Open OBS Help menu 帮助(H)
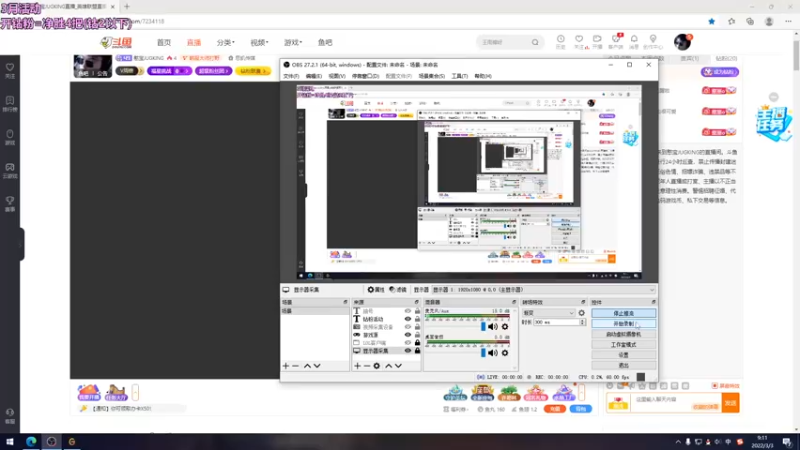The width and height of the screenshot is (800, 450). pyautogui.click(x=483, y=76)
